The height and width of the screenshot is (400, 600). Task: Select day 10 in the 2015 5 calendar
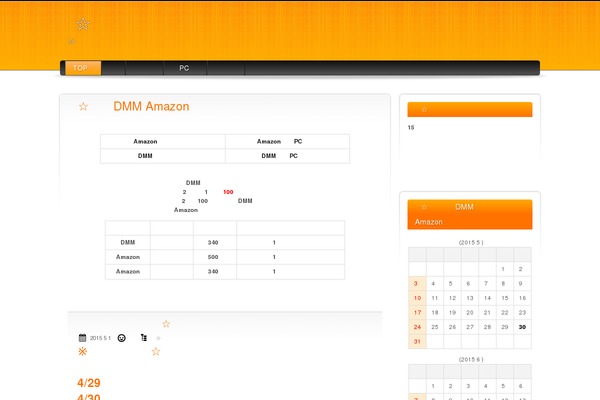click(417, 298)
